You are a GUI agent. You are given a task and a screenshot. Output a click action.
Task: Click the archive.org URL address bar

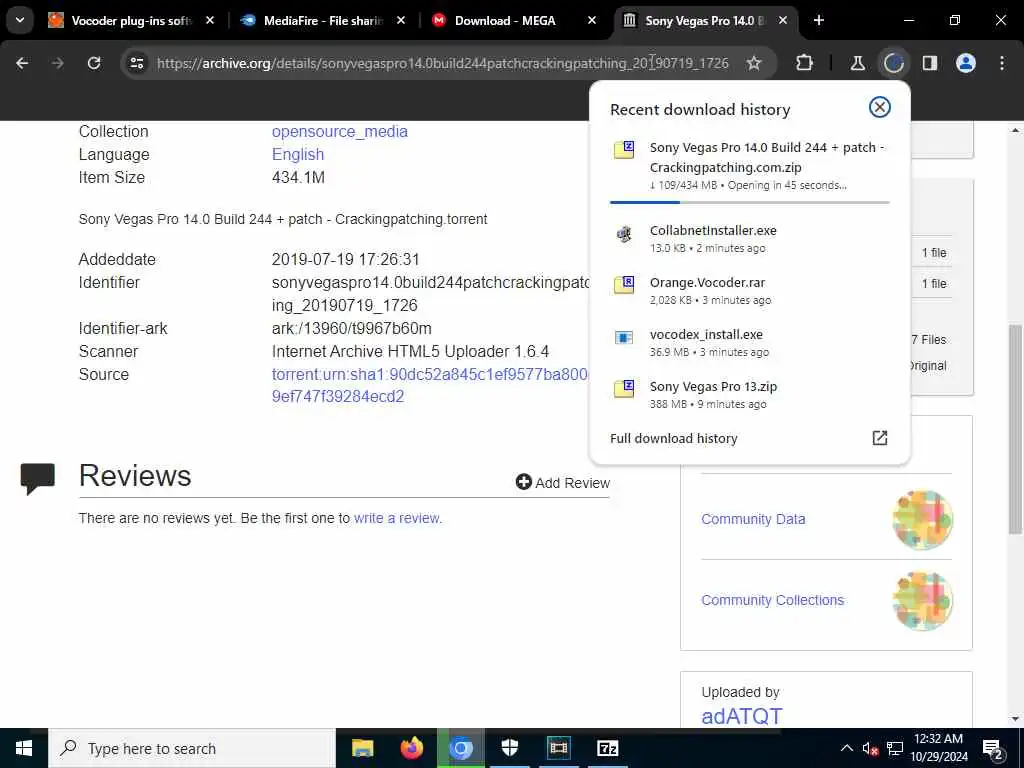(442, 63)
